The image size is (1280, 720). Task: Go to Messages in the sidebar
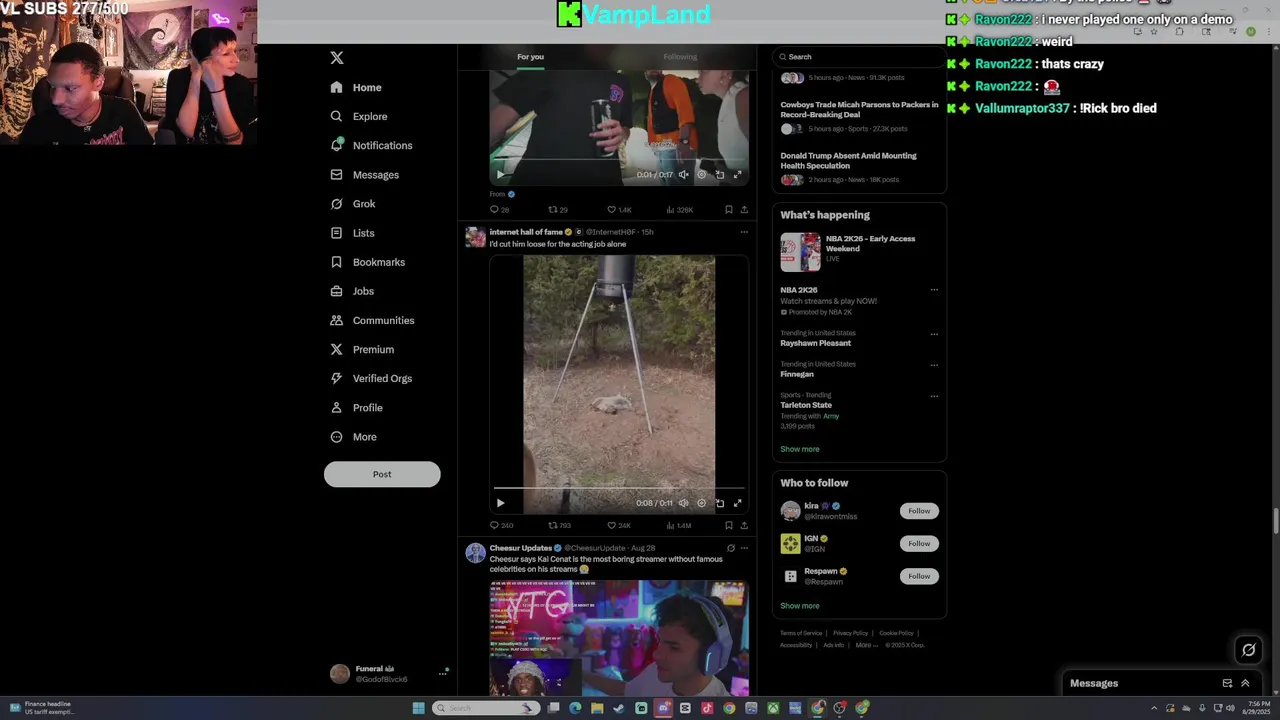tap(365, 175)
